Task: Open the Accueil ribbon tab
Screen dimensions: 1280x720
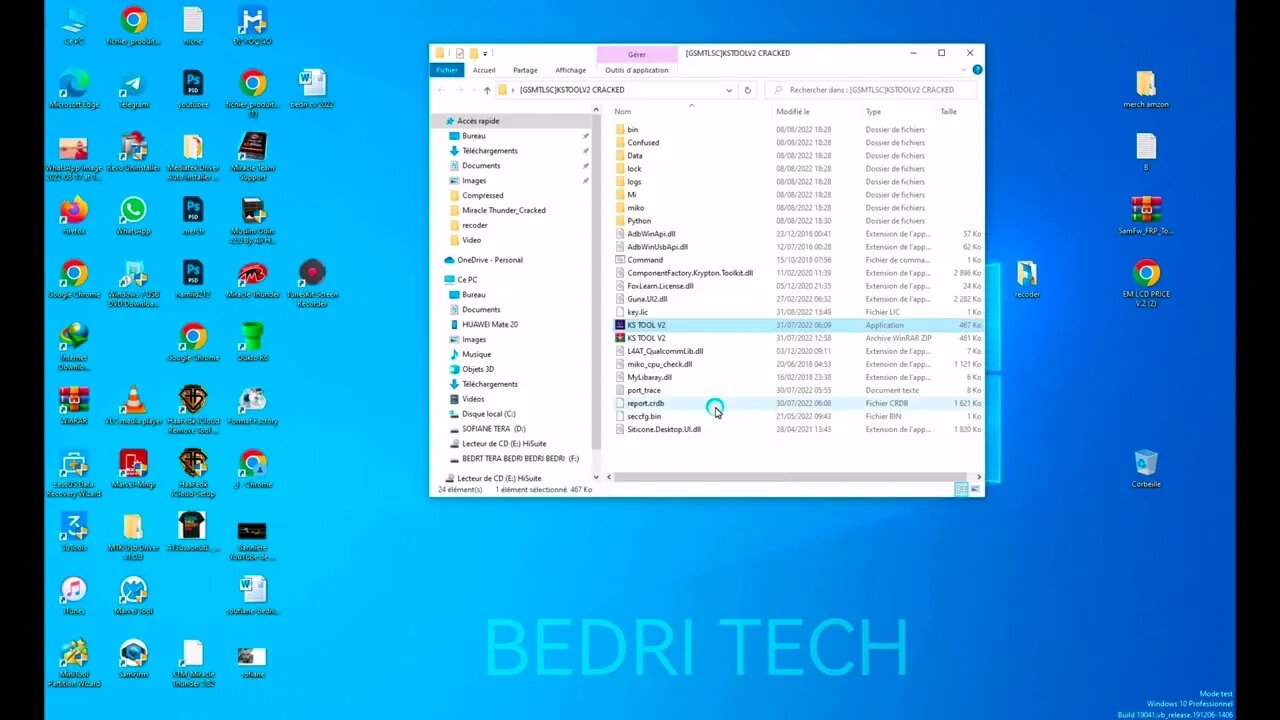Action: [x=484, y=70]
